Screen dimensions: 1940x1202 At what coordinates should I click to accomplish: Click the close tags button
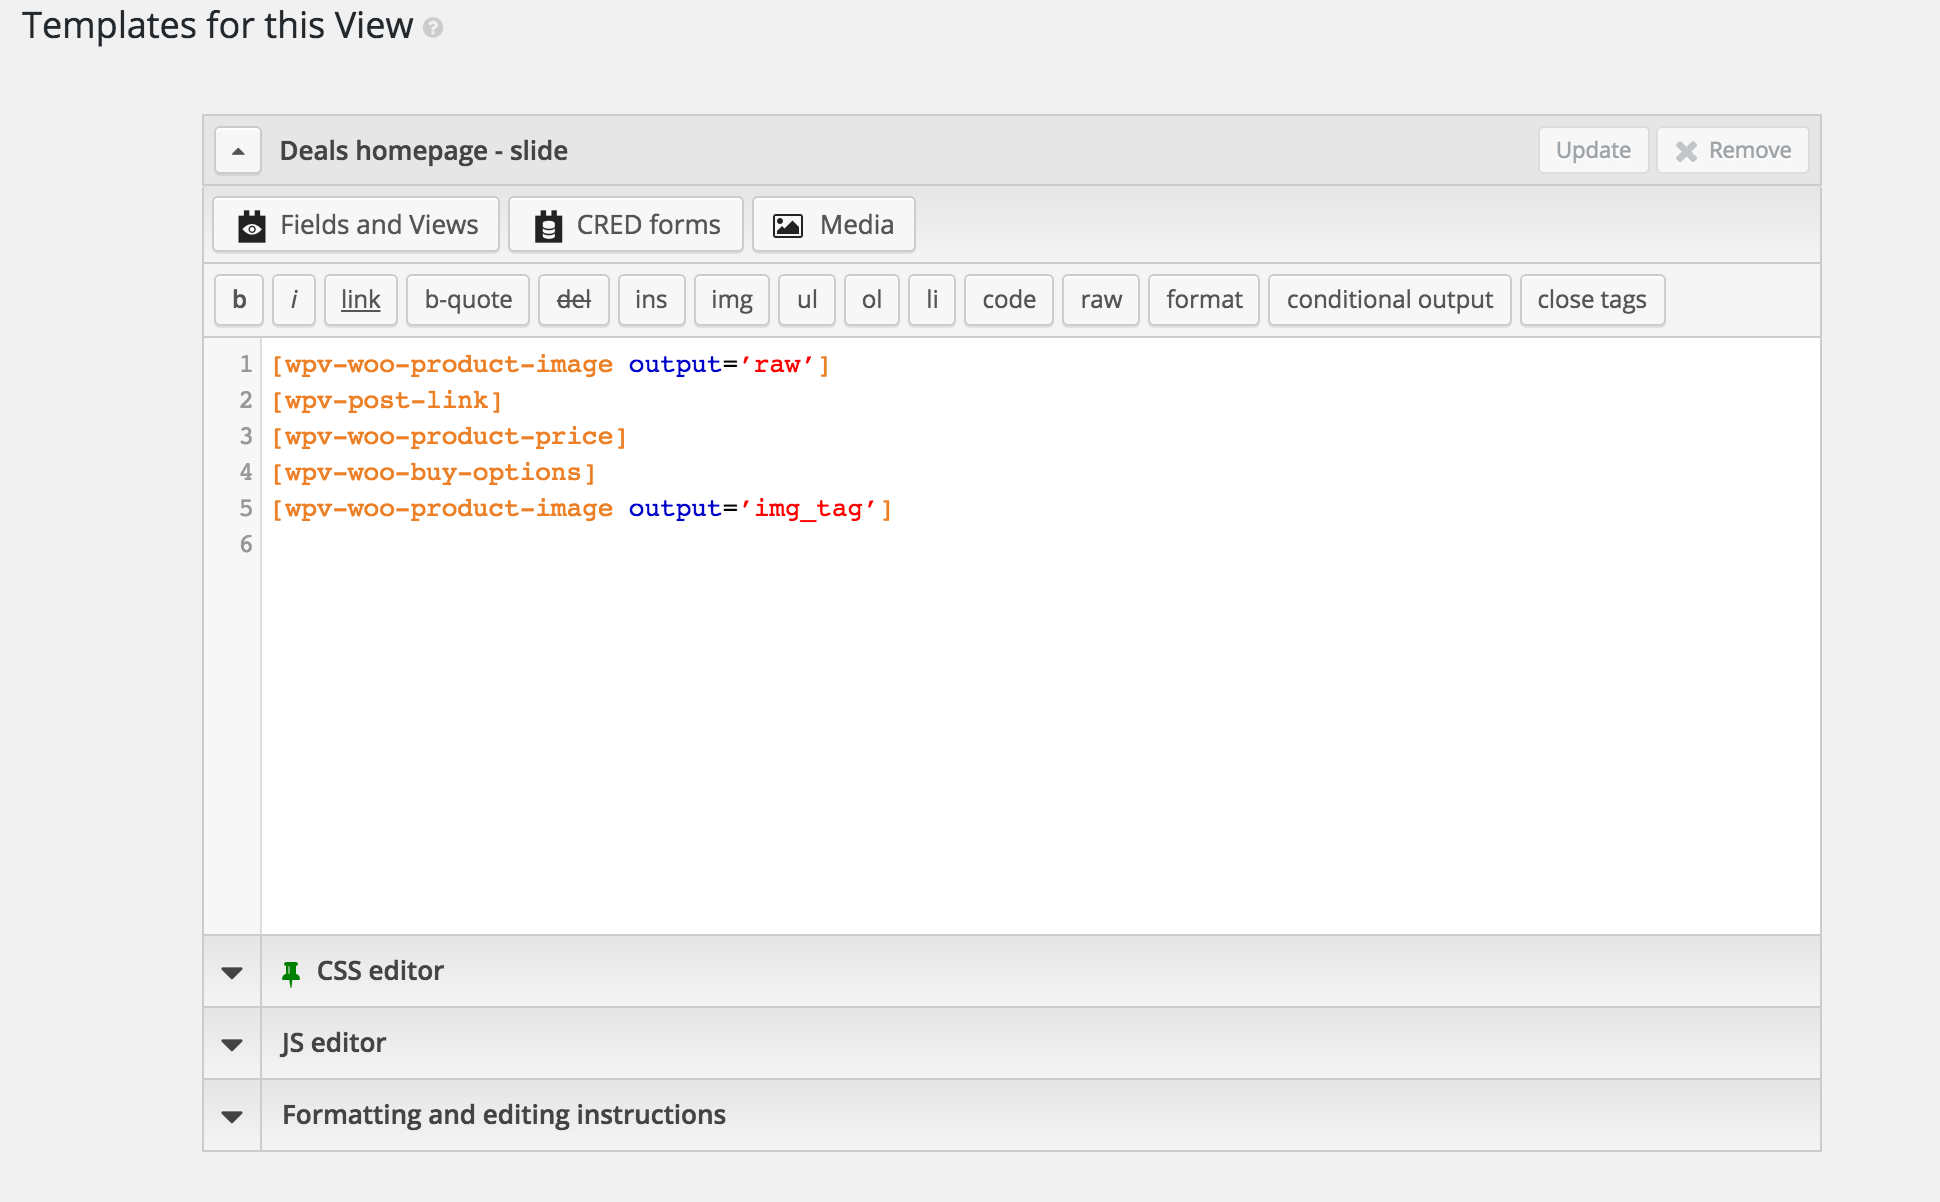(x=1592, y=300)
